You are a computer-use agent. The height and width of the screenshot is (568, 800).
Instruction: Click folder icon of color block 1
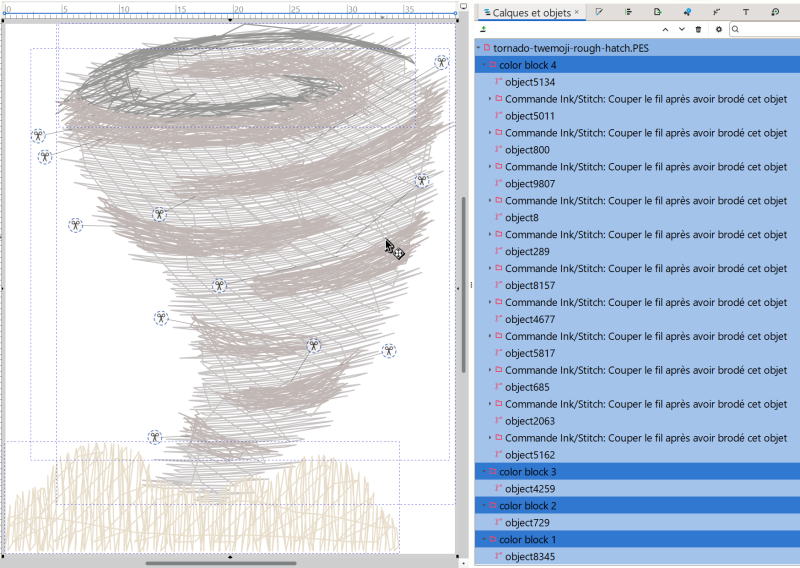[493, 539]
